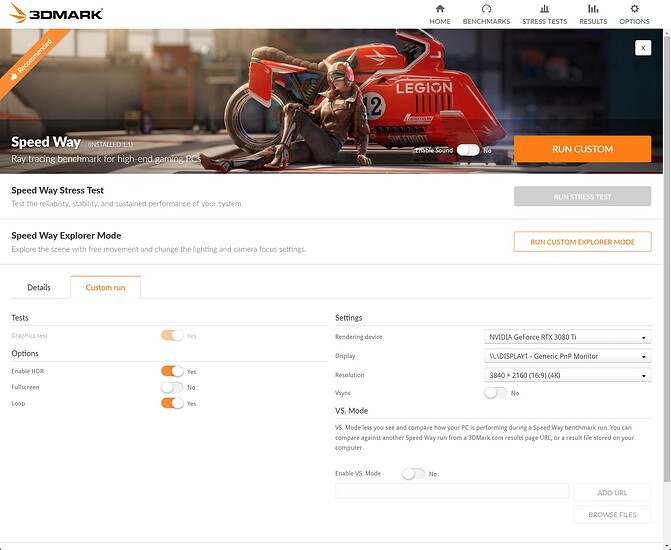Toggle Enable Sound switch
This screenshot has width=671, height=550.
point(468,150)
